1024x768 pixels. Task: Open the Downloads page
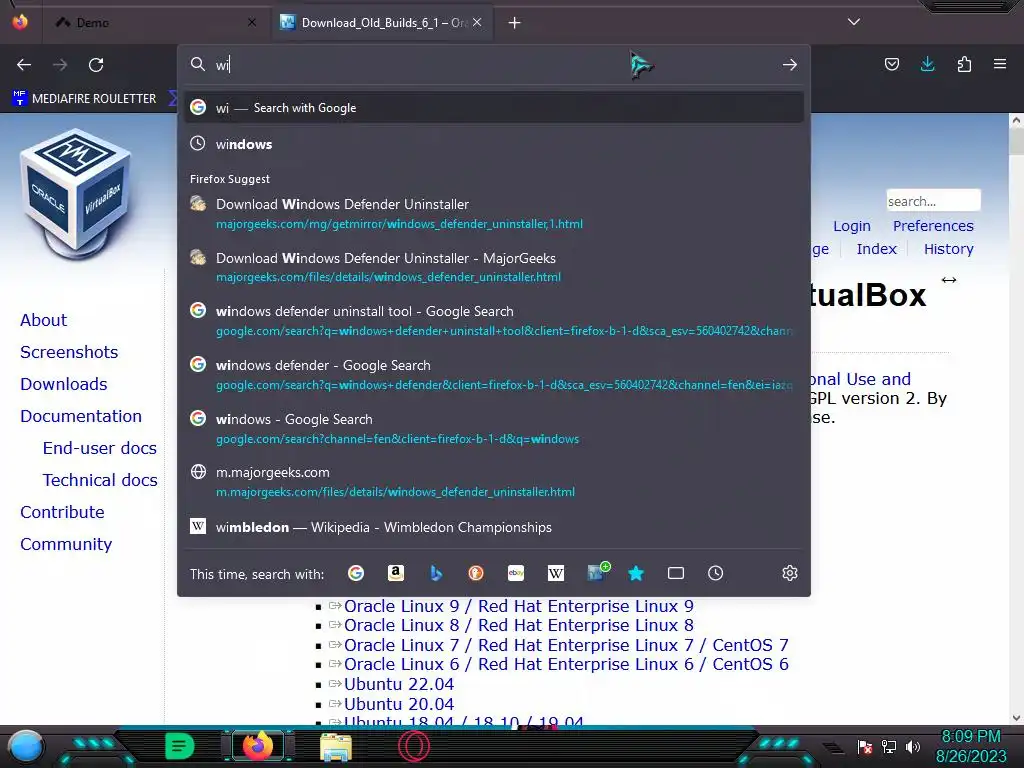click(63, 384)
